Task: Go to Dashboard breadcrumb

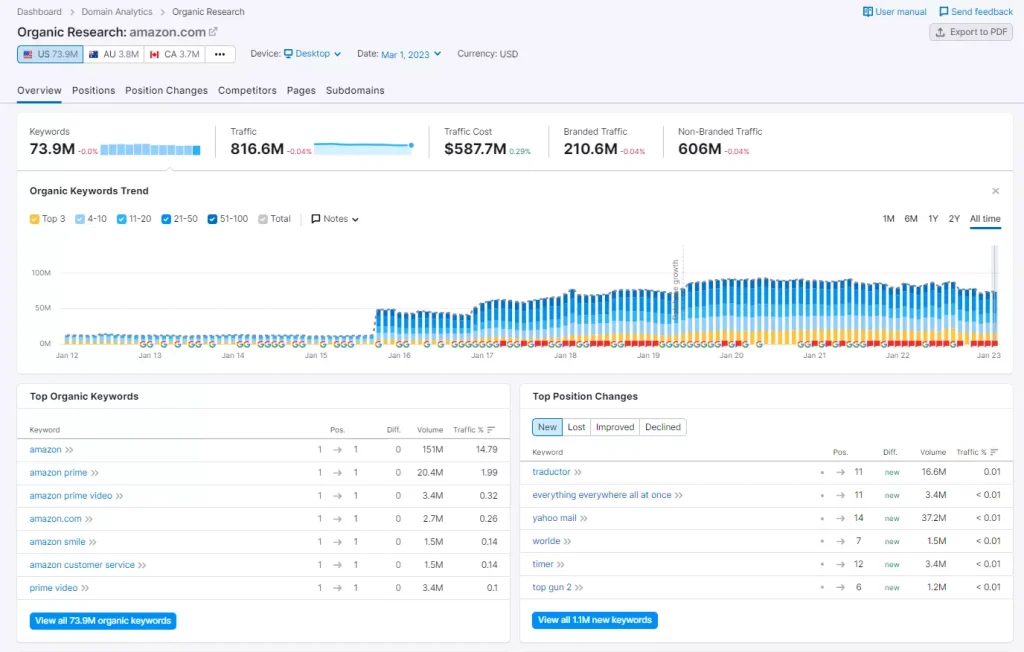Action: [39, 12]
